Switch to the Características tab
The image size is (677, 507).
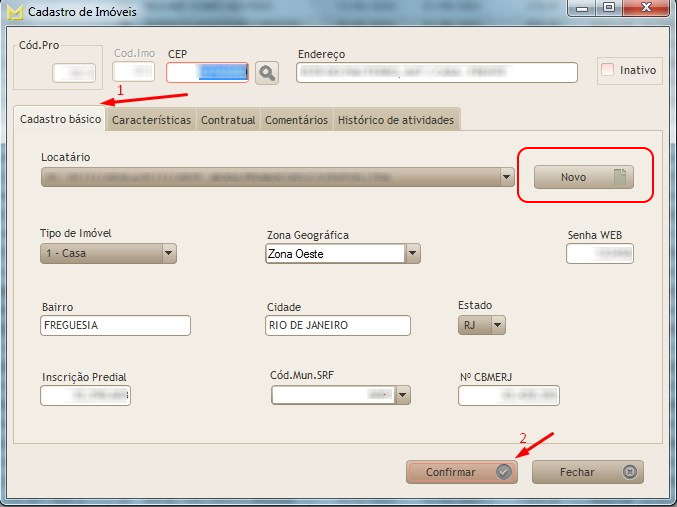tap(151, 120)
